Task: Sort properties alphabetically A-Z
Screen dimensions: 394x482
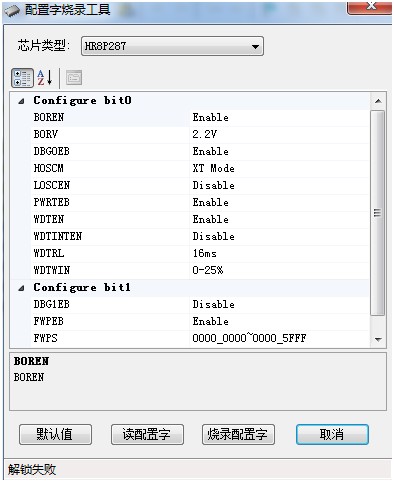Action: tap(45, 78)
